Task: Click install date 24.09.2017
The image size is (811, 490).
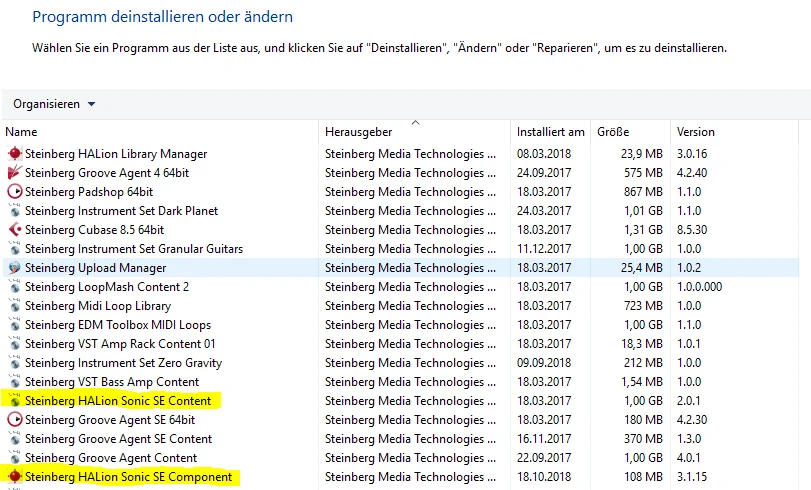Action: pyautogui.click(x=544, y=173)
